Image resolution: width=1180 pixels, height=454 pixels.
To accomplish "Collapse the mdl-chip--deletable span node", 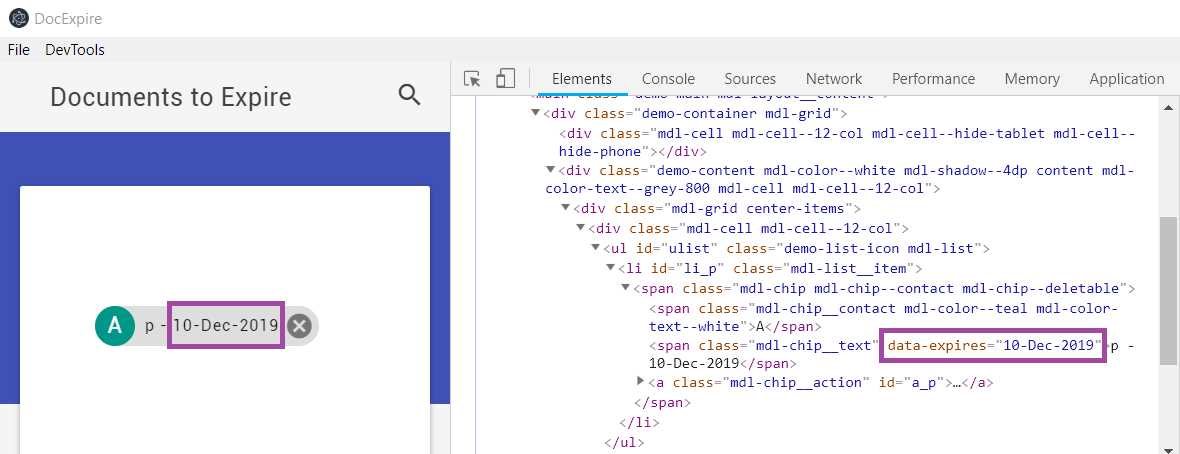I will [x=625, y=287].
